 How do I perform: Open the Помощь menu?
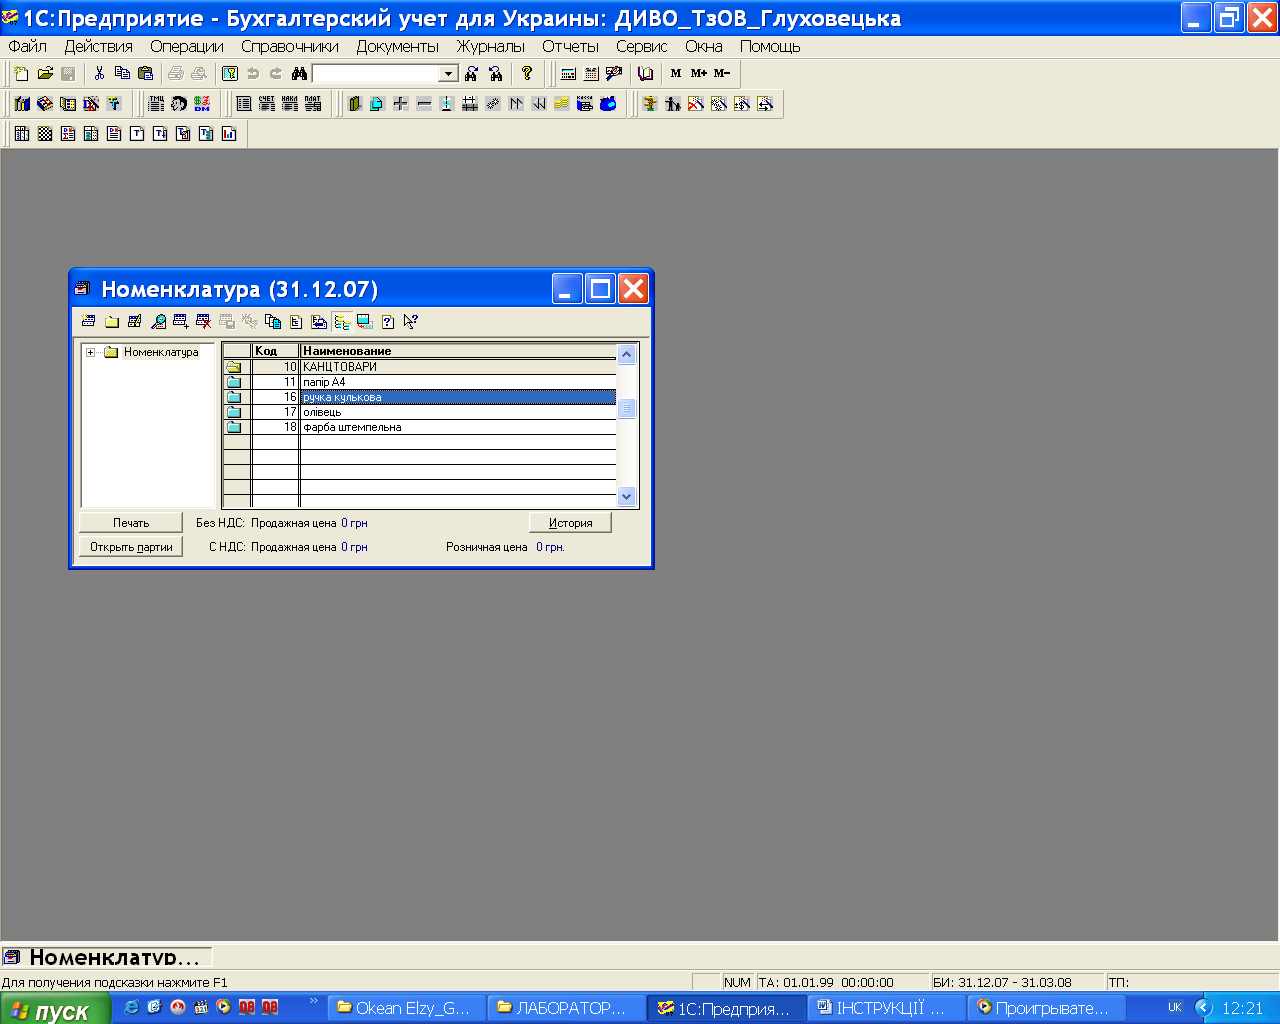click(770, 46)
